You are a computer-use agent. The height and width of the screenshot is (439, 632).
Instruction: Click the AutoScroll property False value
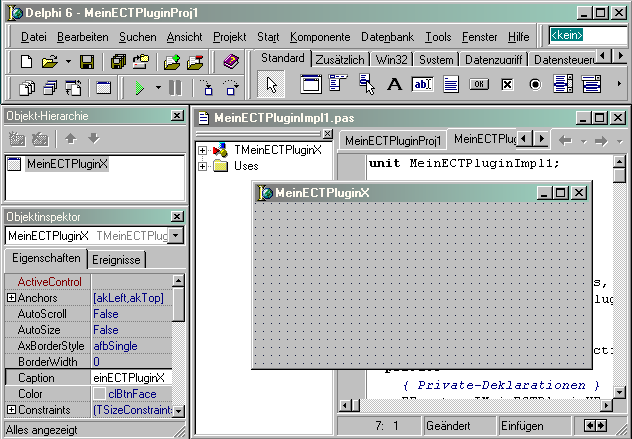point(106,314)
